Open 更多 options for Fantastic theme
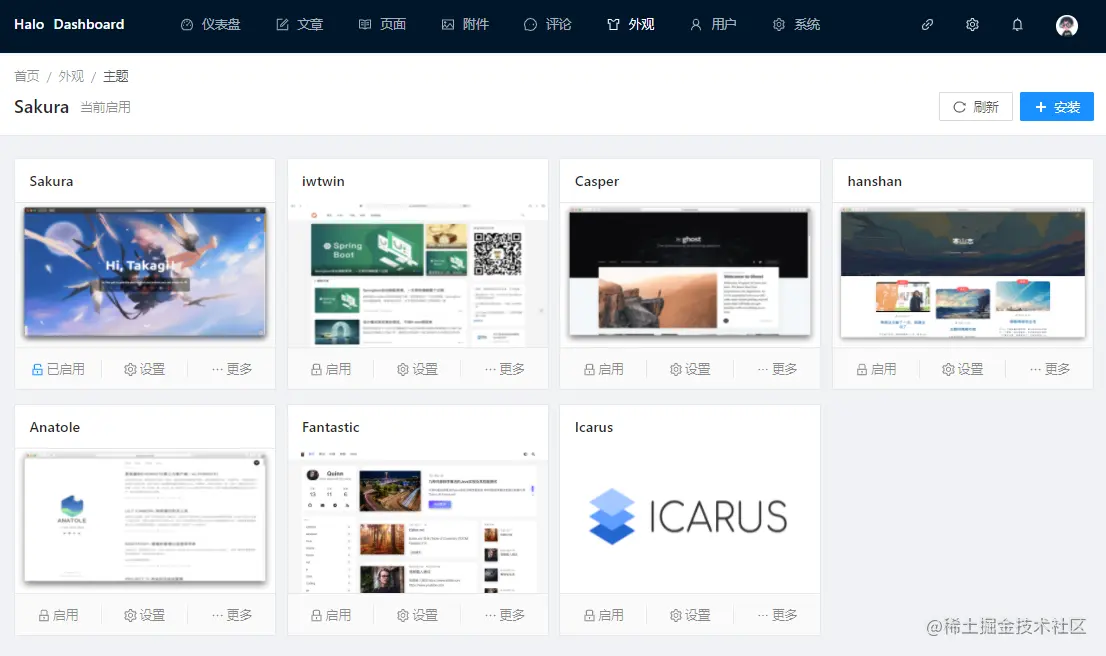1106x656 pixels. pos(504,615)
